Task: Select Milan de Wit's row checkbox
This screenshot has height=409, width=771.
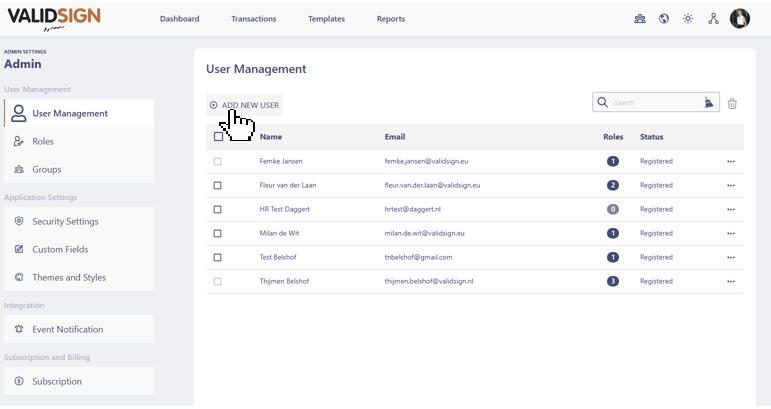Action: [x=218, y=233]
